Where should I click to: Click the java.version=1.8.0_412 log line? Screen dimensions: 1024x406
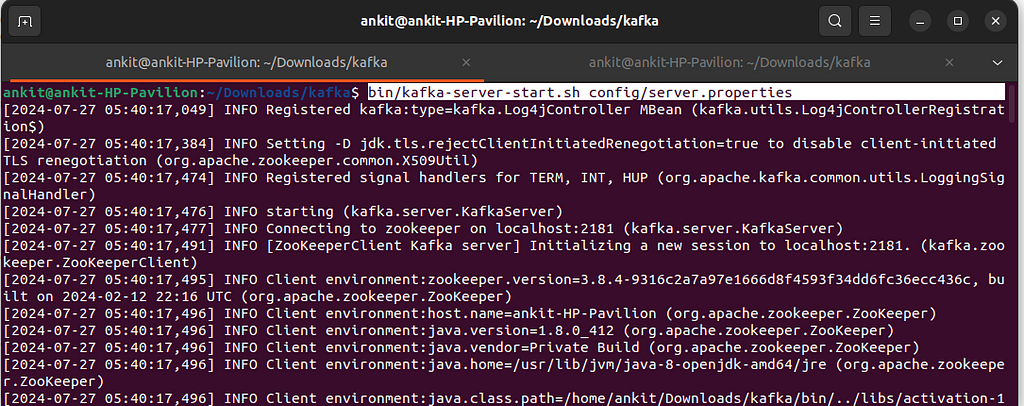click(449, 330)
